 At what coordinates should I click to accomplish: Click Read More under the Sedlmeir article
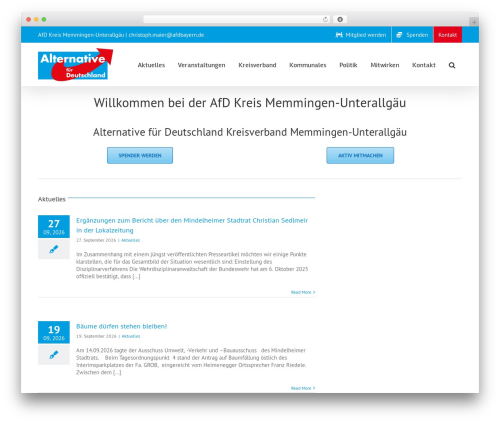pyautogui.click(x=303, y=292)
